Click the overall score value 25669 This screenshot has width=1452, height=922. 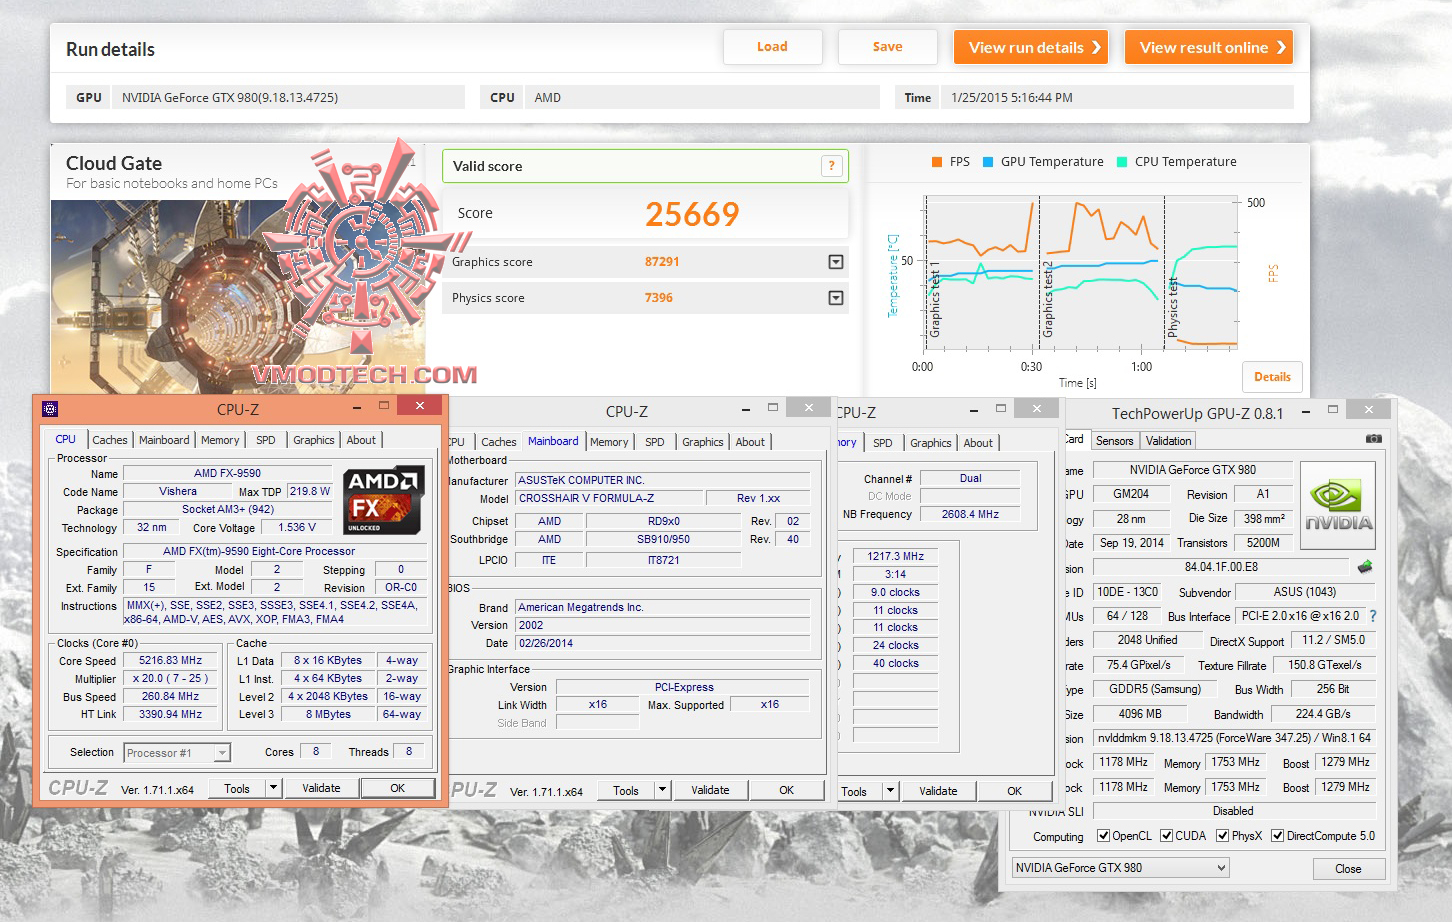point(692,214)
